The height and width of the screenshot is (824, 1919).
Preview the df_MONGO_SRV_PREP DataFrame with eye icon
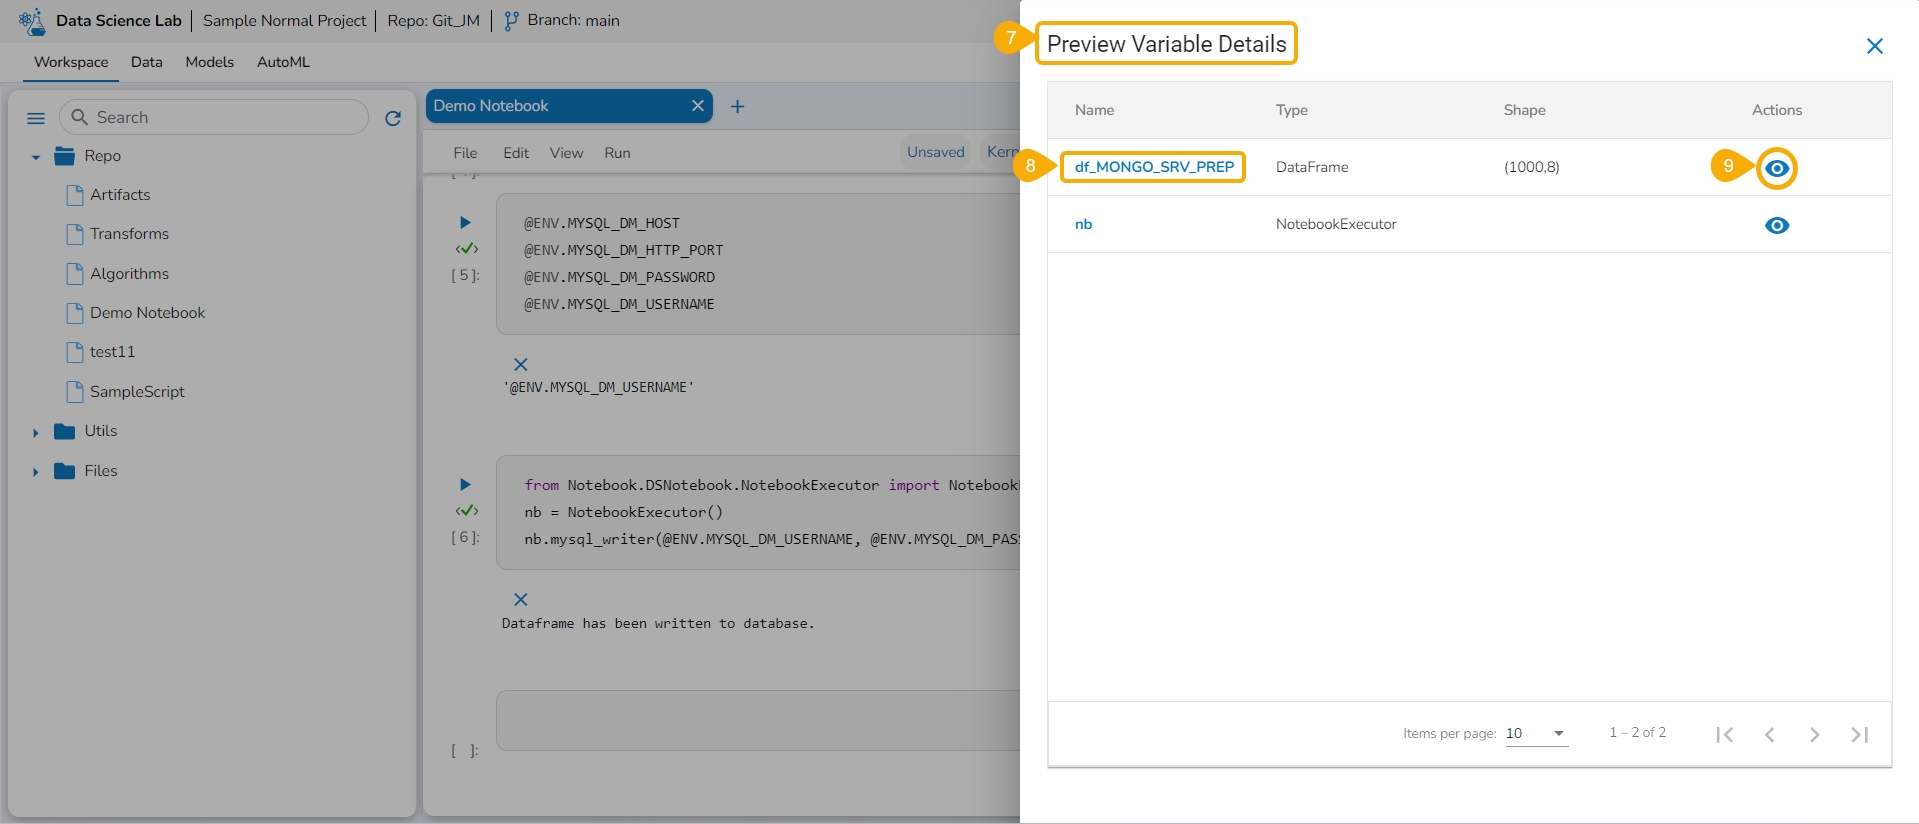pos(1776,168)
